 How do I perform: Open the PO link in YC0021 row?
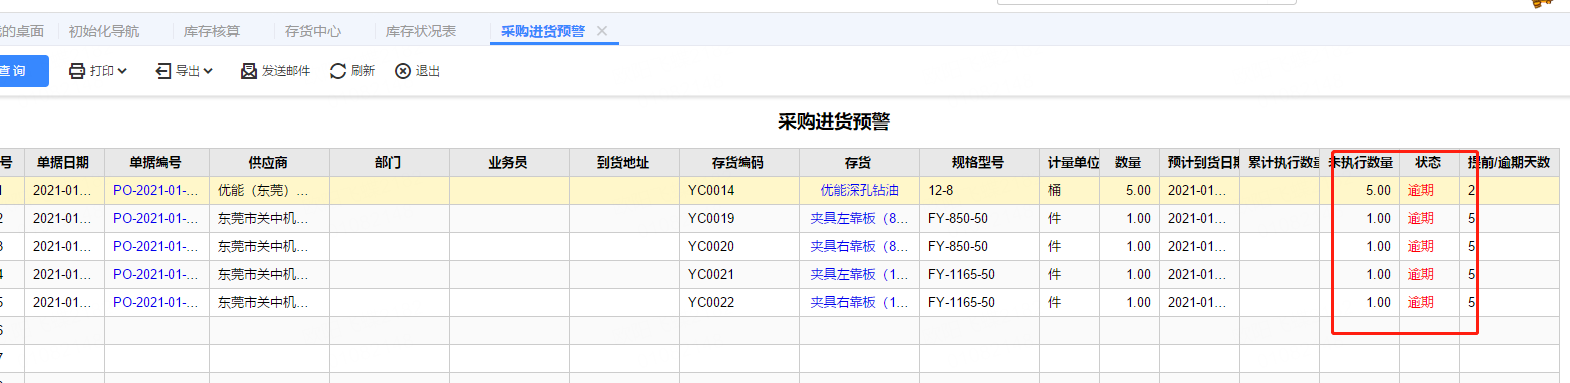(155, 274)
